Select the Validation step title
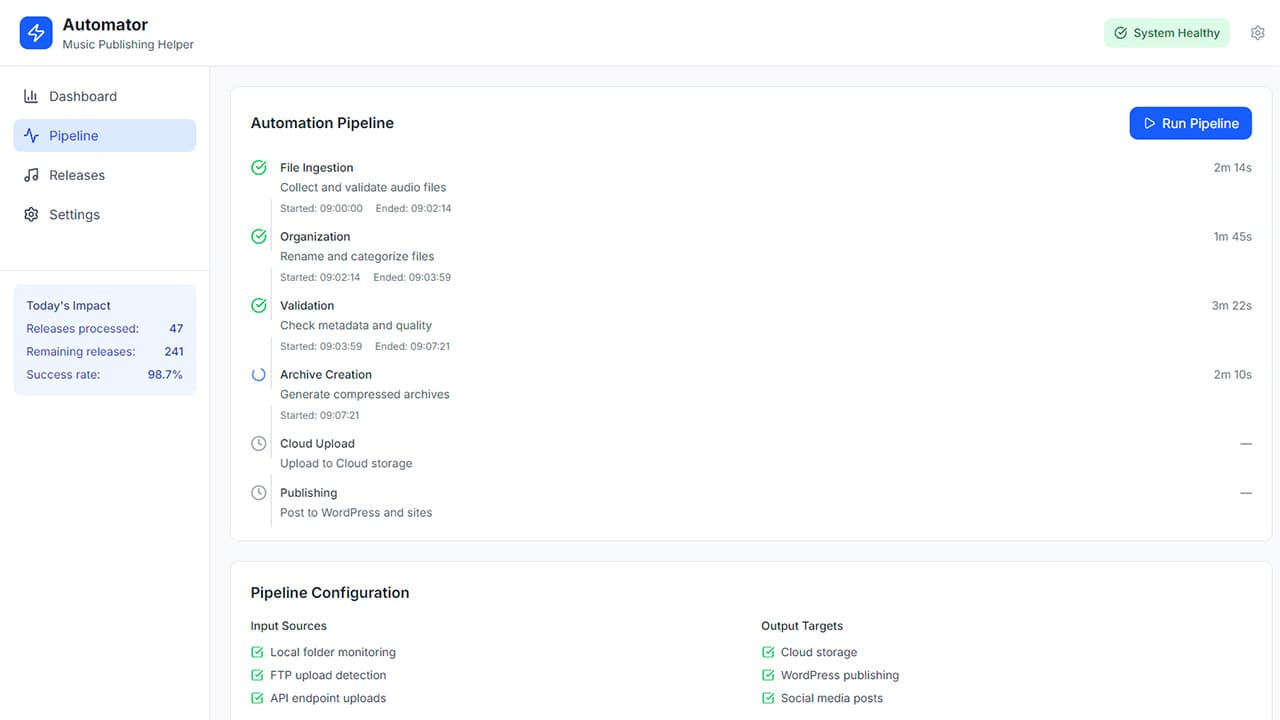Screen dimensions: 1280x720 307,306
